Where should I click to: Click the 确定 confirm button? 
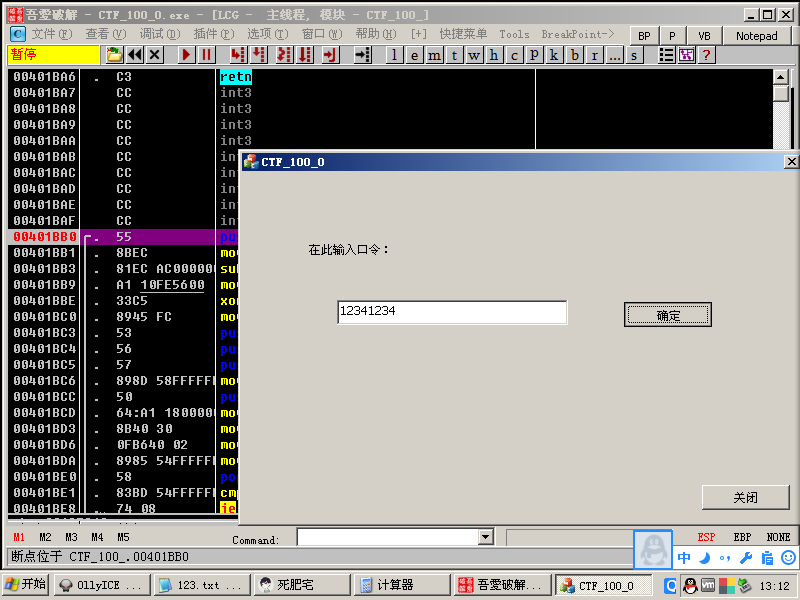click(668, 315)
